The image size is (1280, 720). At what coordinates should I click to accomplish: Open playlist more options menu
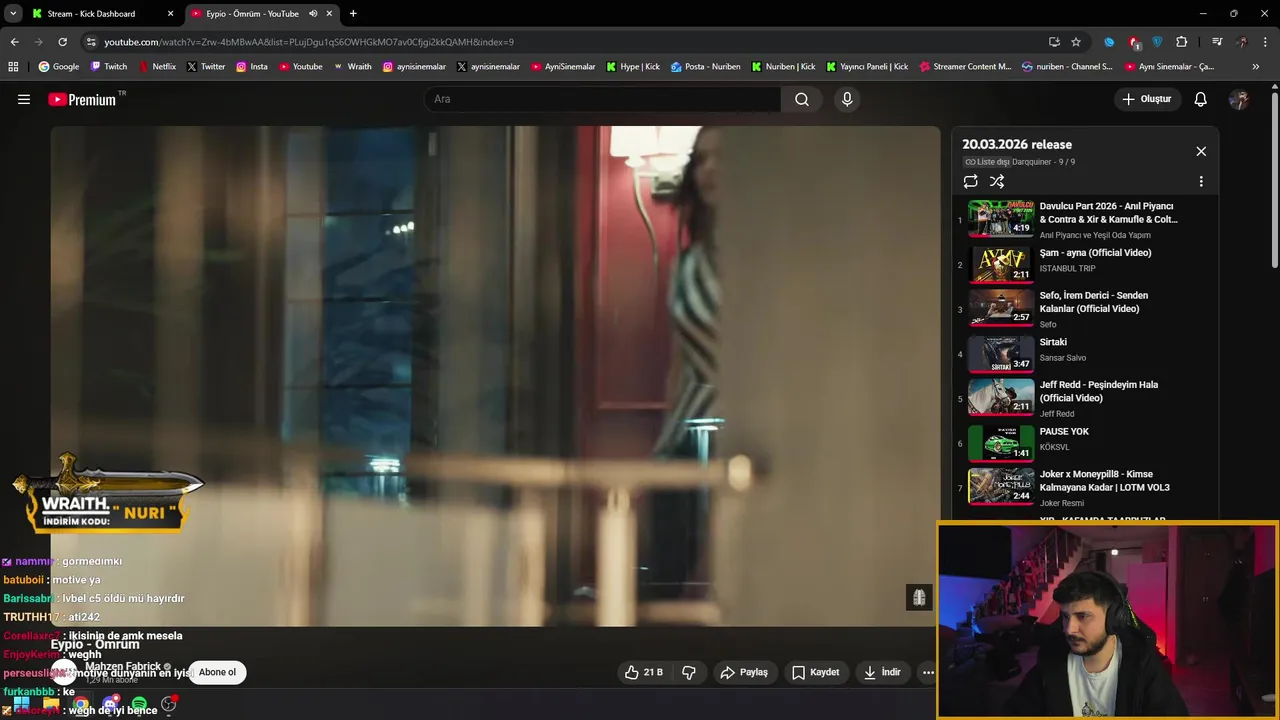(1201, 182)
